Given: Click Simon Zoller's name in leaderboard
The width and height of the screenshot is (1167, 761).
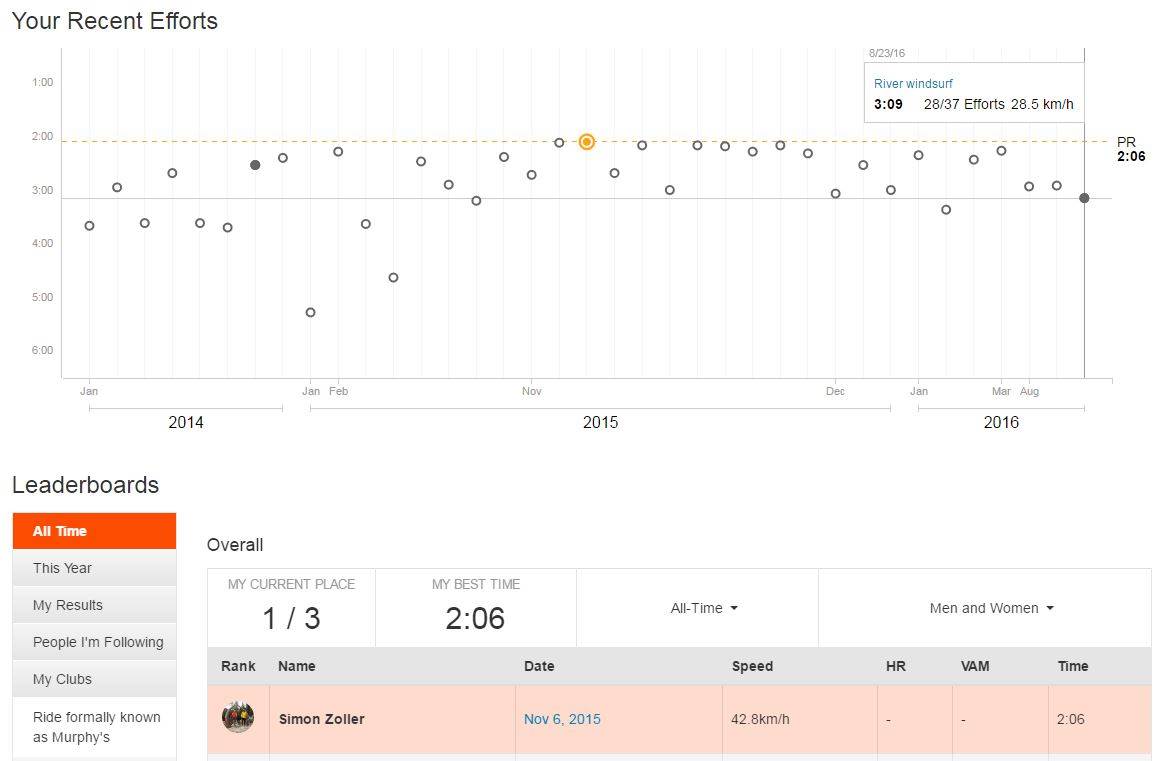Looking at the screenshot, I should tap(321, 719).
